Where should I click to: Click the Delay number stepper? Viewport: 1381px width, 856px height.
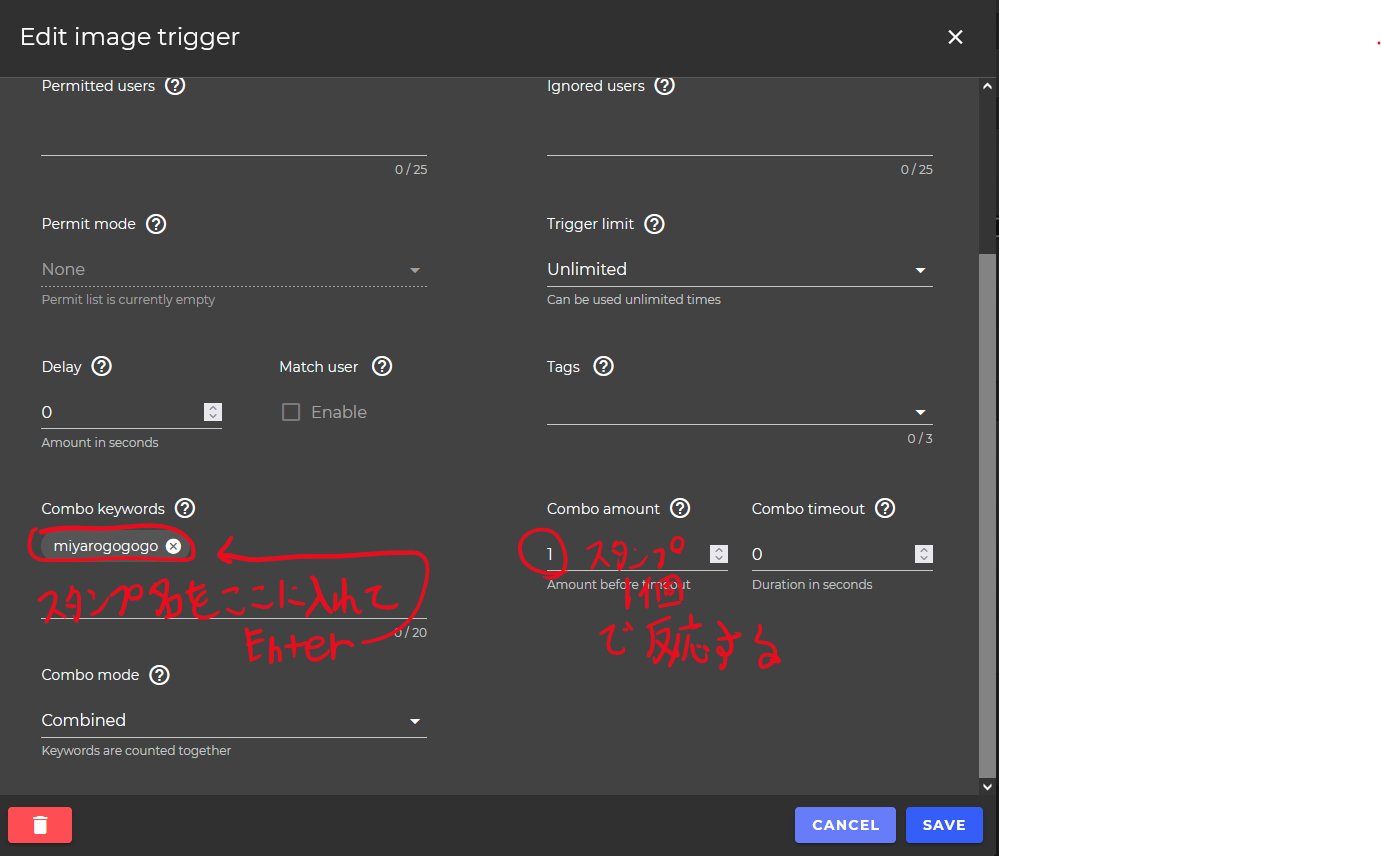tap(212, 412)
